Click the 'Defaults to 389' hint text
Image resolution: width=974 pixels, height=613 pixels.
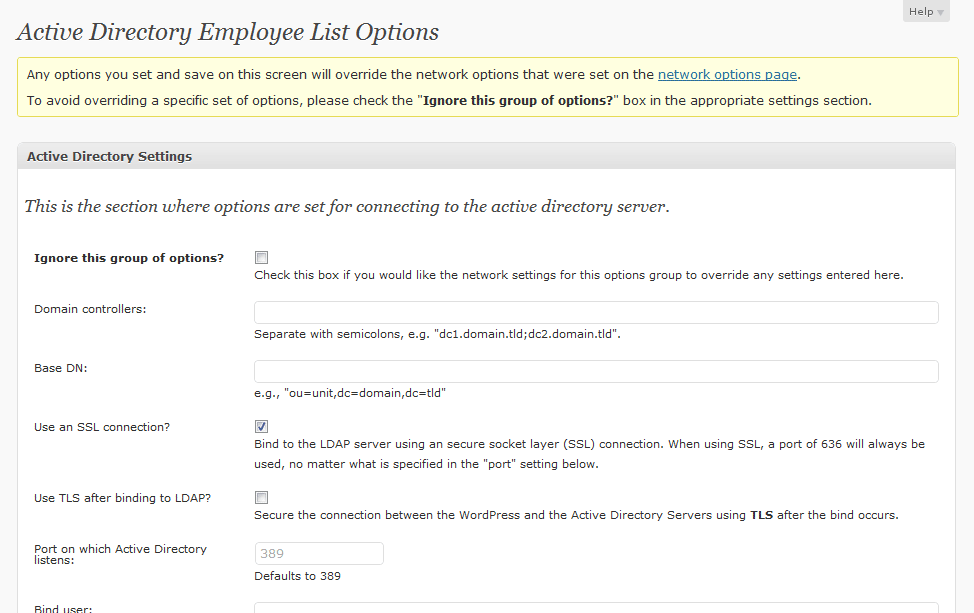coord(298,576)
